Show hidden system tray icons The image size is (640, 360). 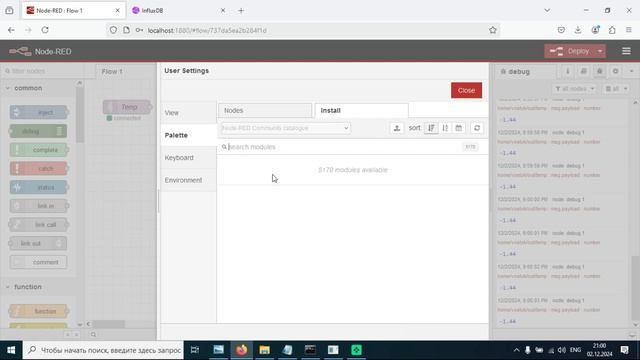(x=516, y=350)
